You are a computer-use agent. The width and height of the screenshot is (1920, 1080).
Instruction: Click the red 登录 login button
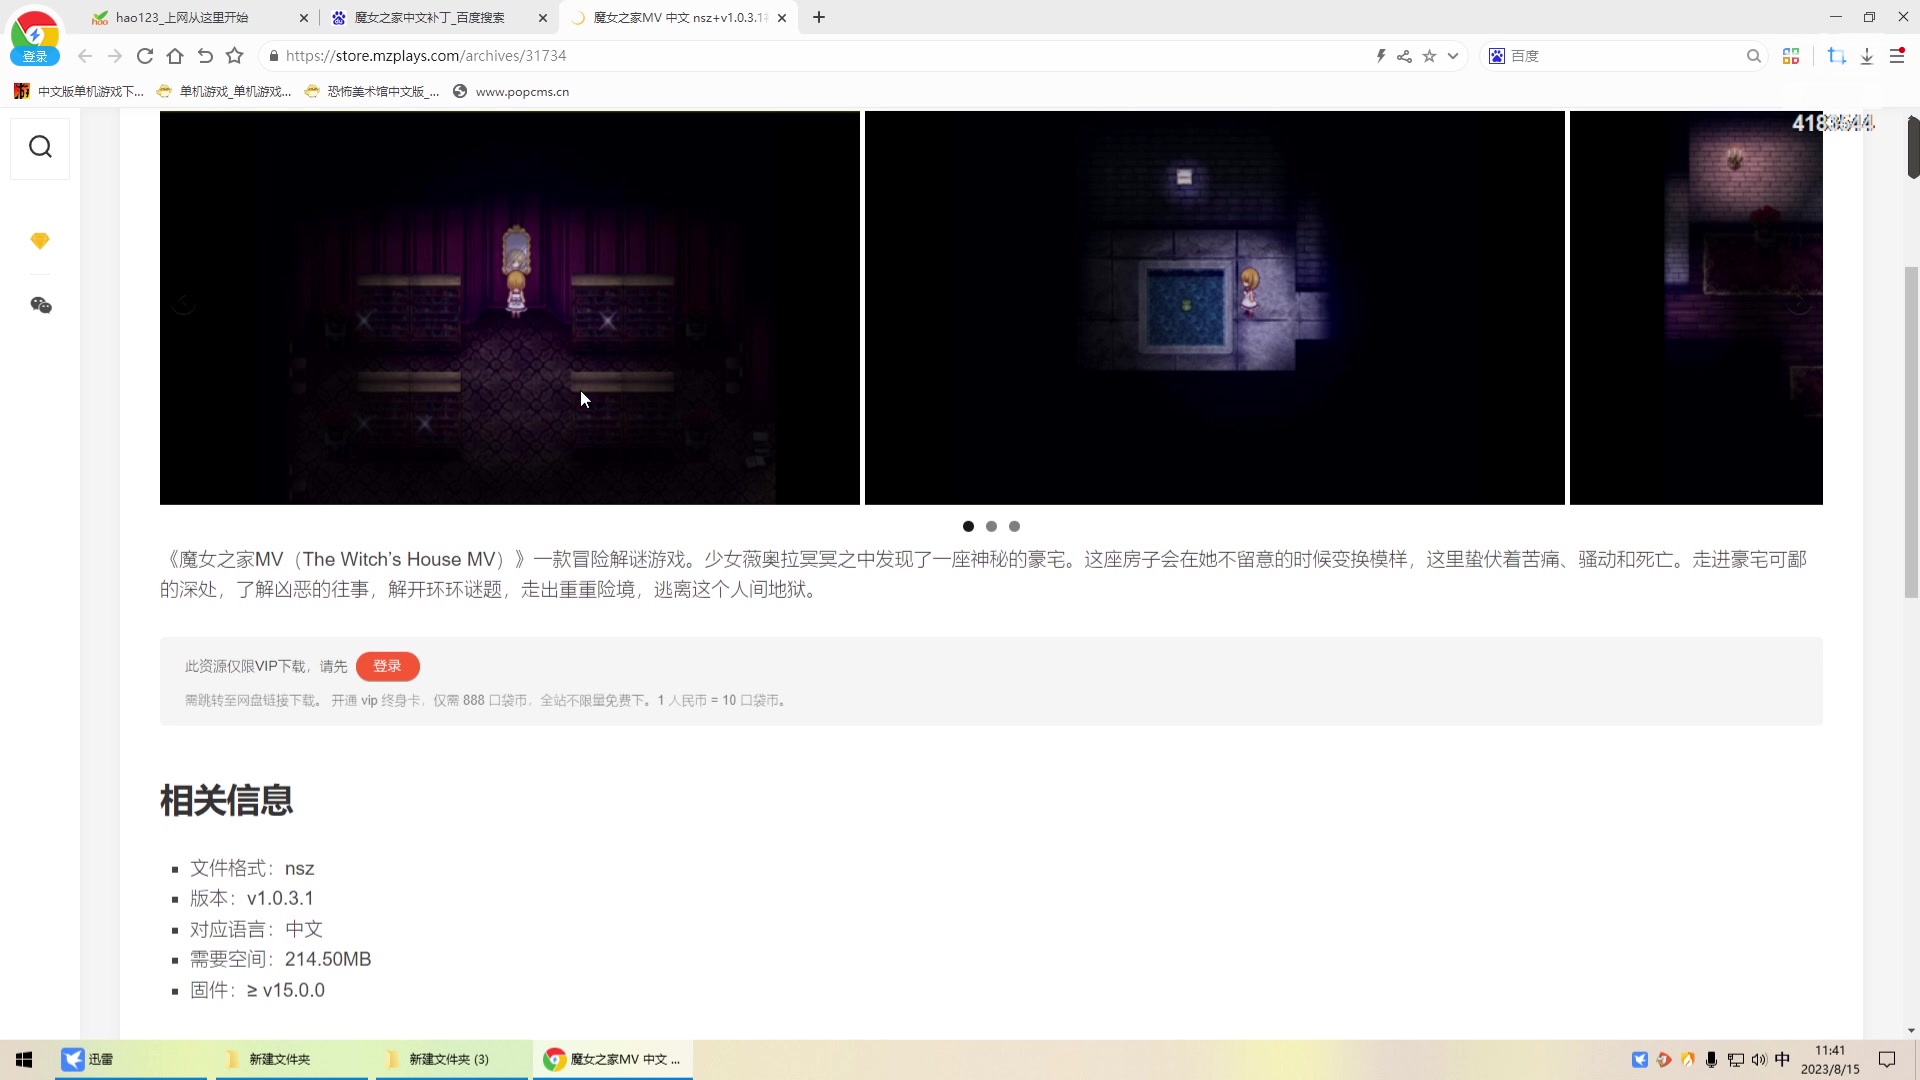(387, 666)
